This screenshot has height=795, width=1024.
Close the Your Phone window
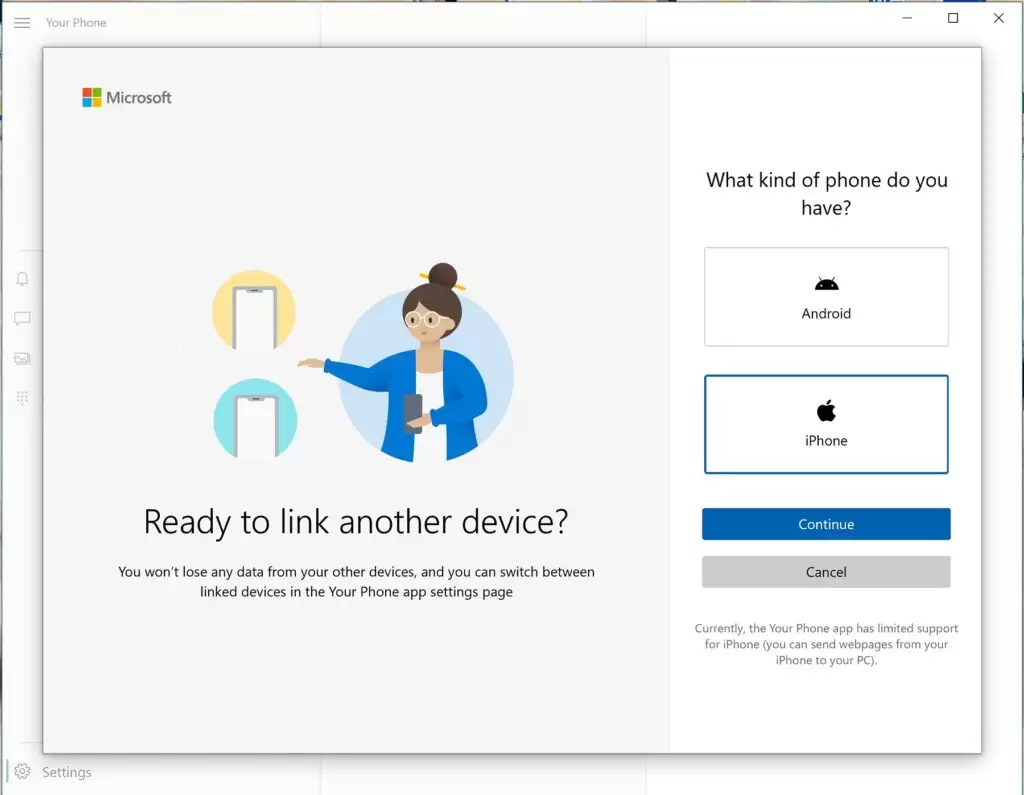pos(999,18)
